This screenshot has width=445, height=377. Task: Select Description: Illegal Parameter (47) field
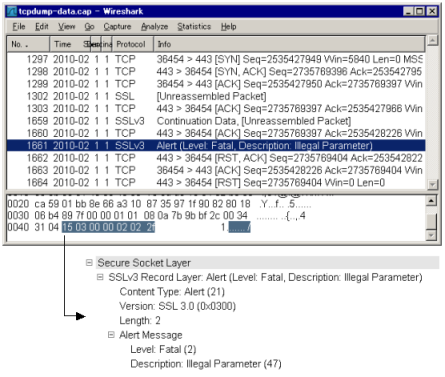tap(206, 364)
